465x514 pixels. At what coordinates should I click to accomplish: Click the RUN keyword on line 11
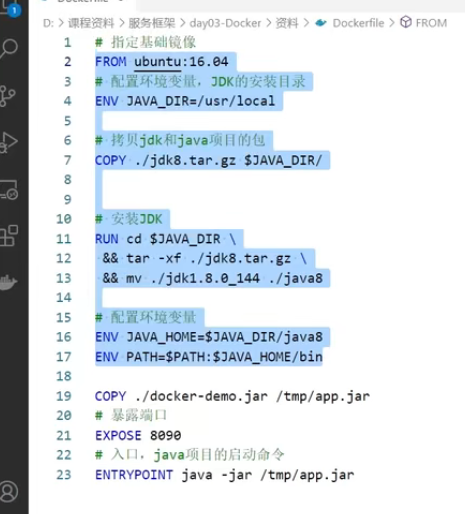click(x=107, y=239)
